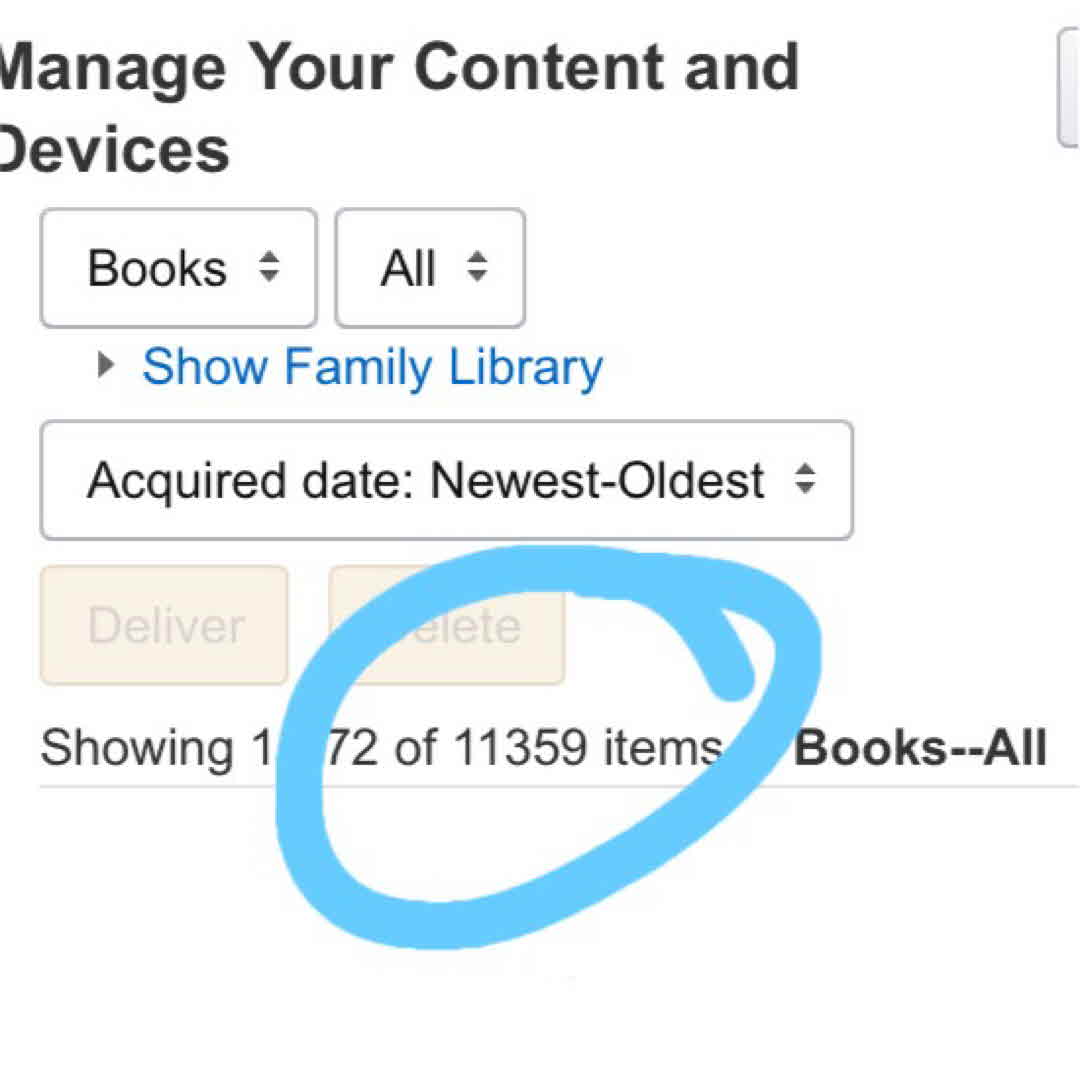
Task: Click the up-down arrows icon in All selector
Action: (477, 267)
